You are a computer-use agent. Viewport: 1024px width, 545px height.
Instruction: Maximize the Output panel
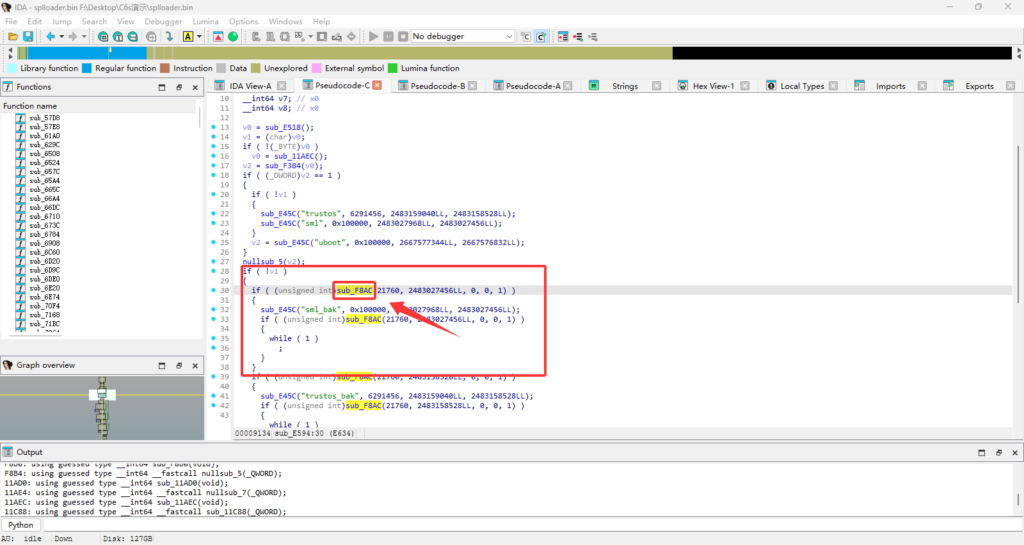[x=982, y=452]
